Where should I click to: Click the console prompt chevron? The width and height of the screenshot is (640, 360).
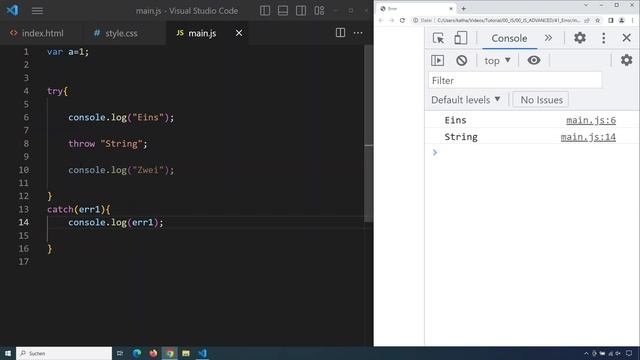coord(435,153)
